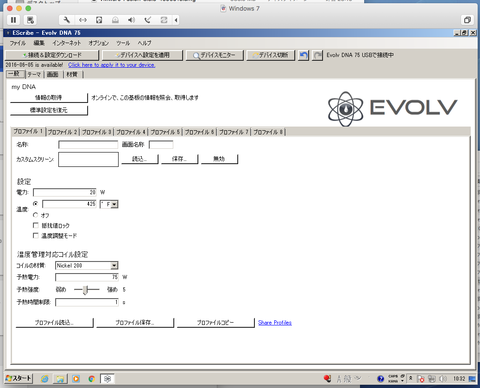Click the VMware single-window view icon
This screenshot has height=388, width=480.
[x=467, y=20]
